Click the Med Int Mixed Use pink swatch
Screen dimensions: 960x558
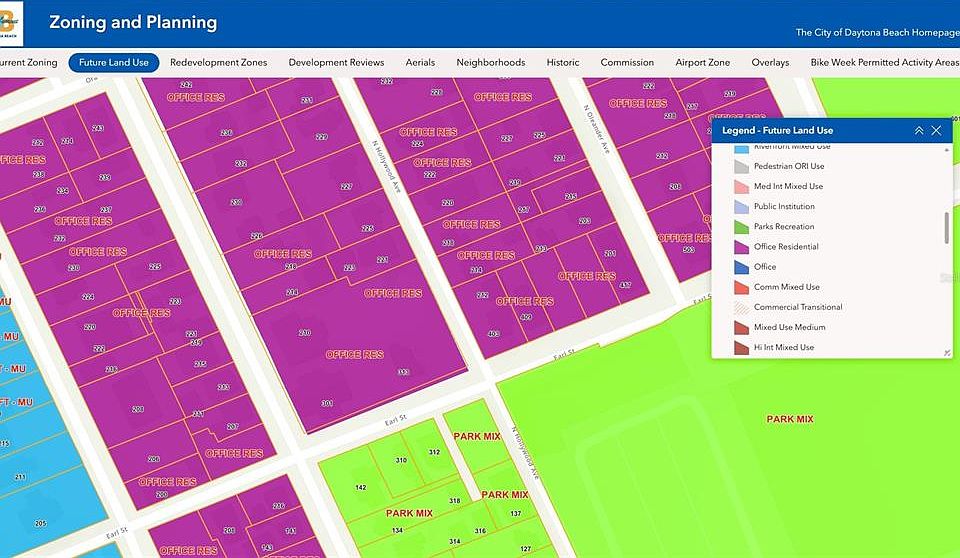point(741,187)
